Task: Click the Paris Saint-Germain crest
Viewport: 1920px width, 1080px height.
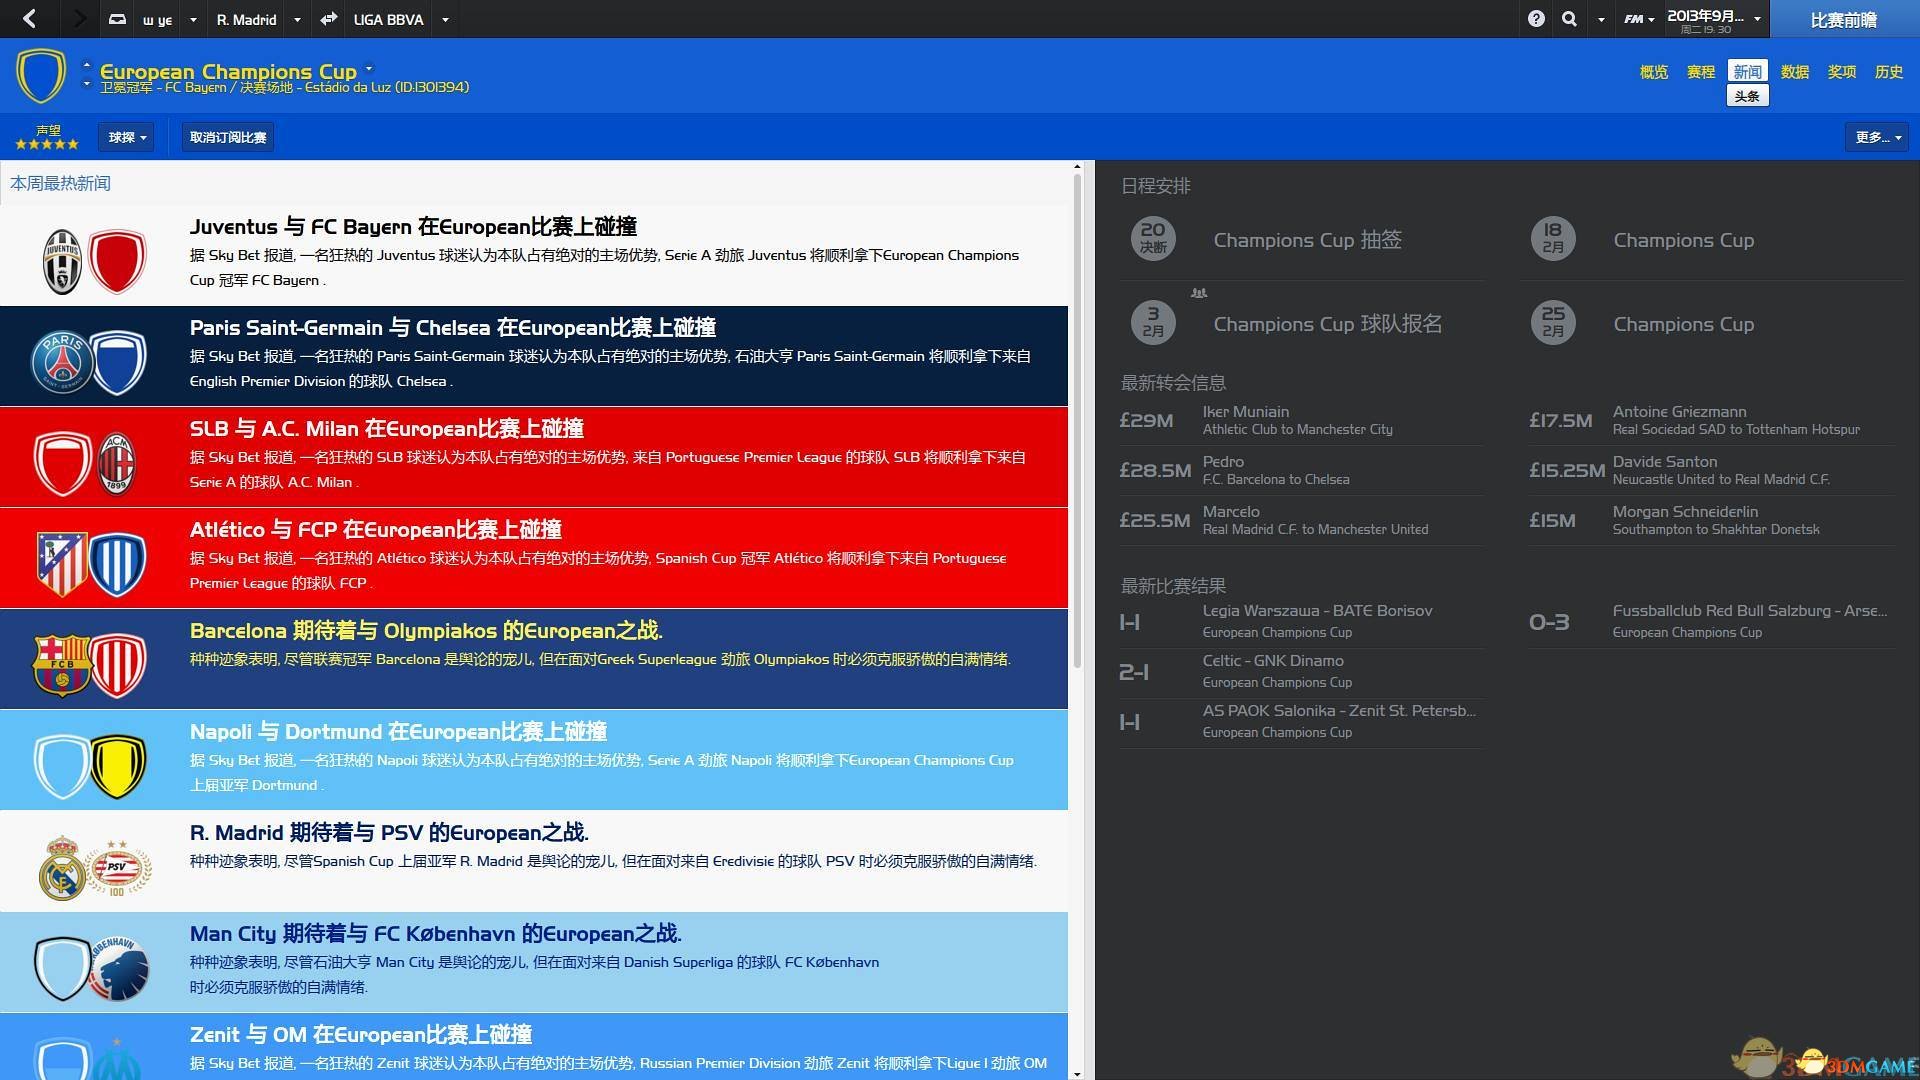Action: tap(61, 362)
